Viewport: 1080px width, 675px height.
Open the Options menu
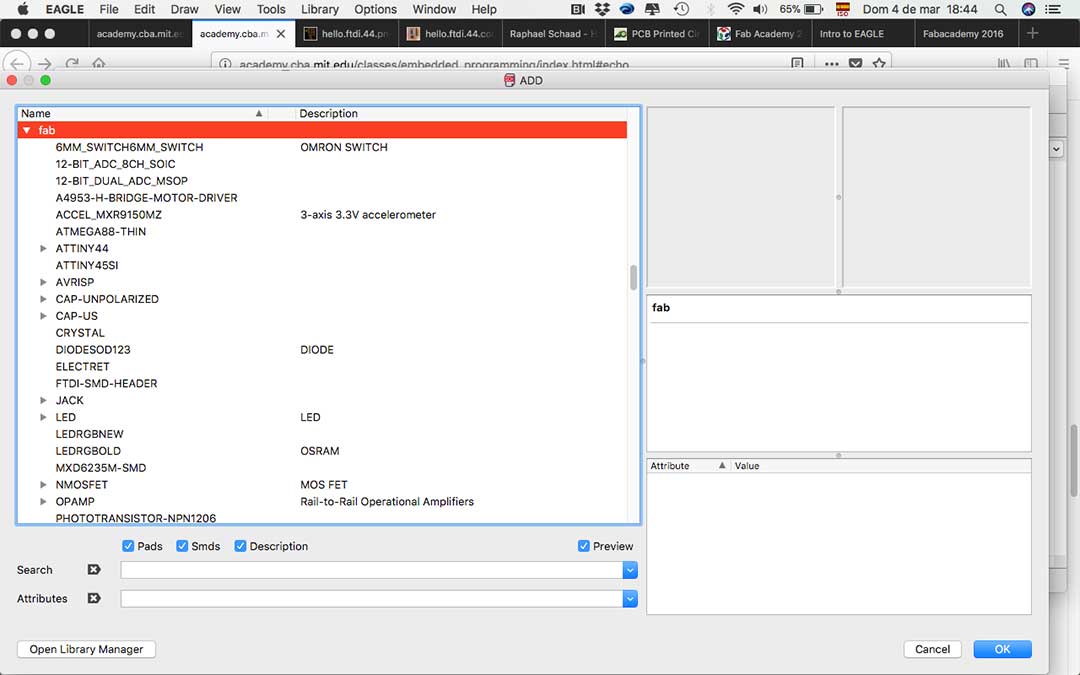pyautogui.click(x=375, y=10)
